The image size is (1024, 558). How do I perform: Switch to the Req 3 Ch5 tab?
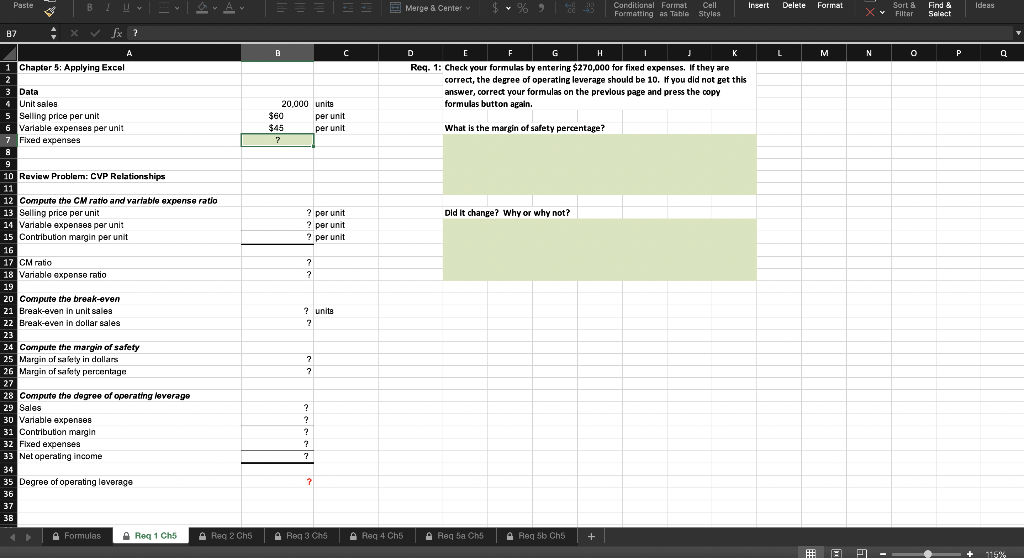pyautogui.click(x=301, y=536)
